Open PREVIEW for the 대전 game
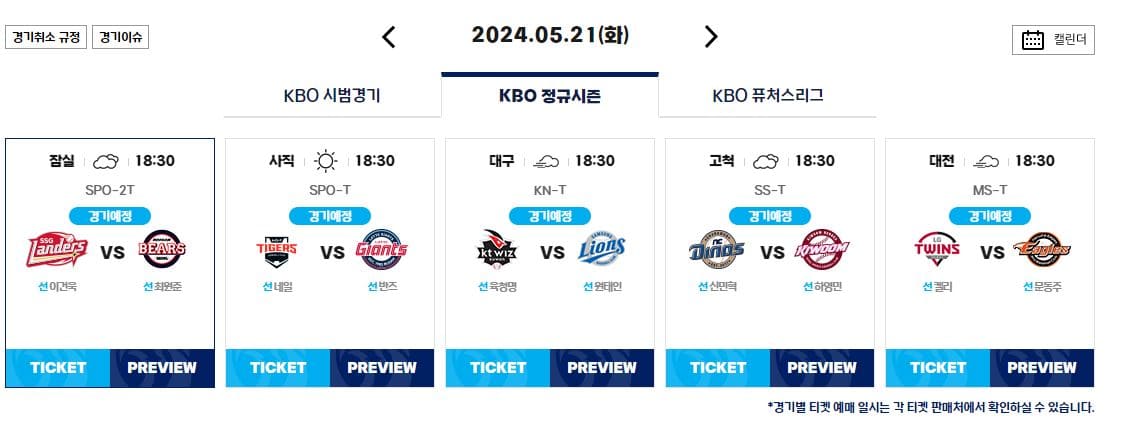Screen dimensions: 1129x435 click(x=1042, y=368)
